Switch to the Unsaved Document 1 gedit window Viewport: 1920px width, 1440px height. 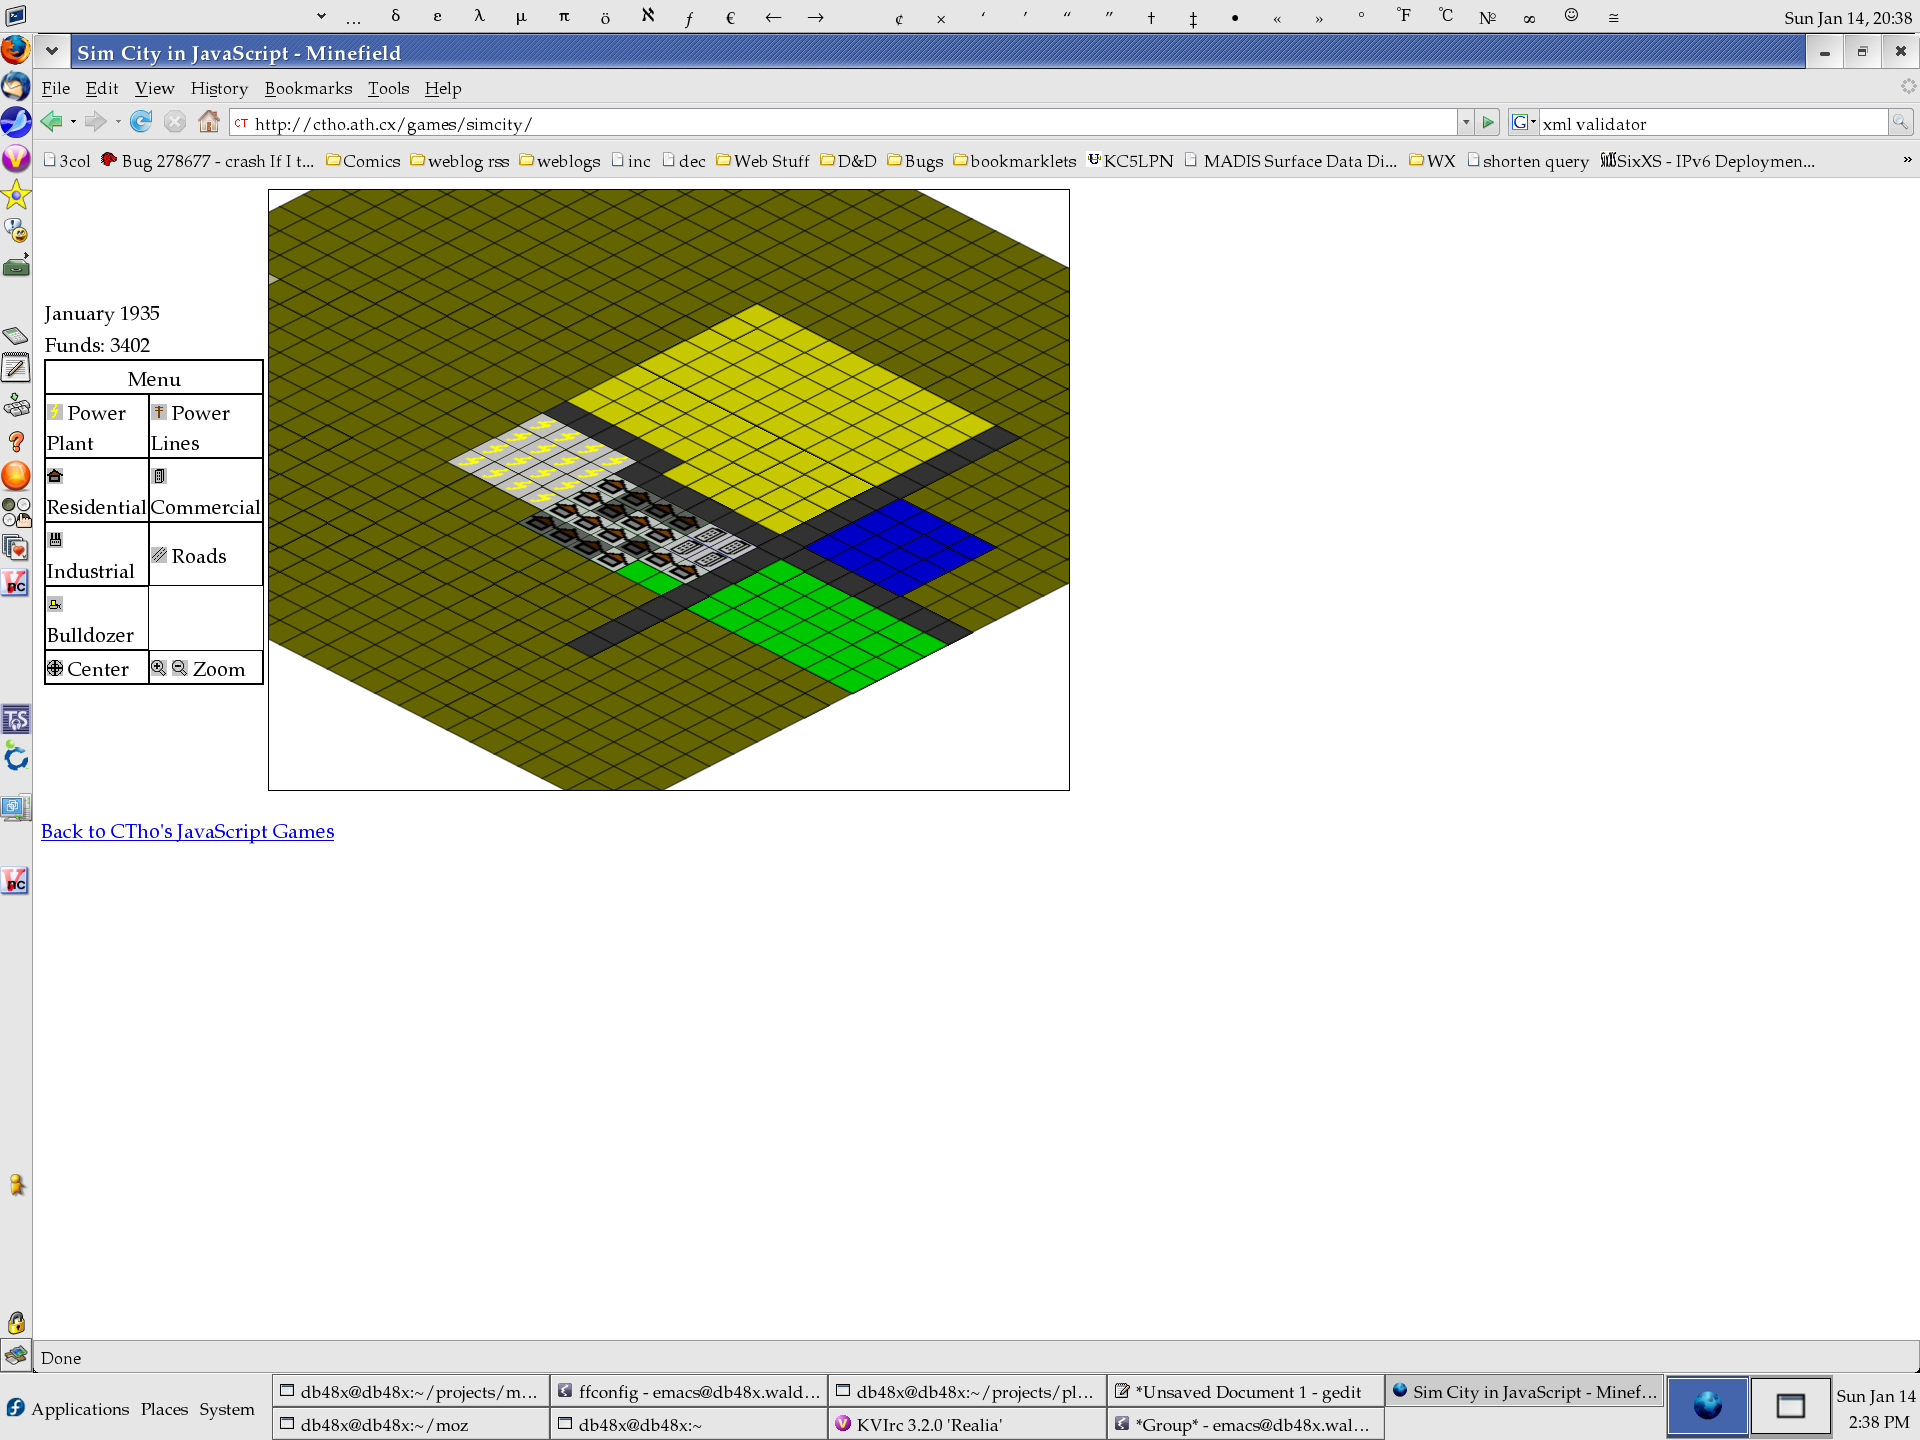(1245, 1391)
